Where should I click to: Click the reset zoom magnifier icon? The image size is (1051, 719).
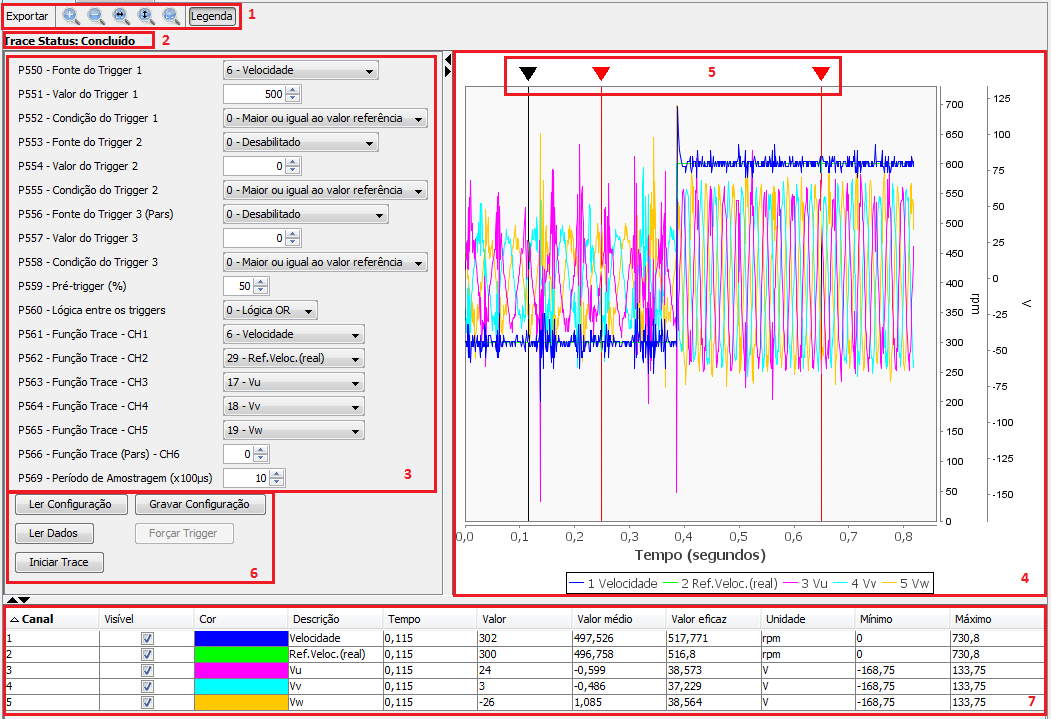pyautogui.click(x=171, y=16)
